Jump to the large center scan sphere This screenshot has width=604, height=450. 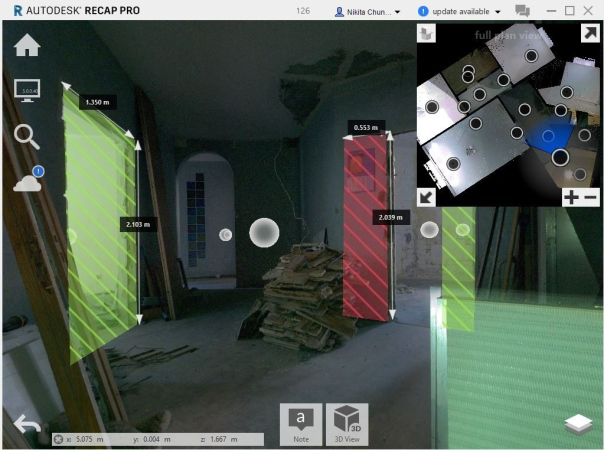(263, 233)
